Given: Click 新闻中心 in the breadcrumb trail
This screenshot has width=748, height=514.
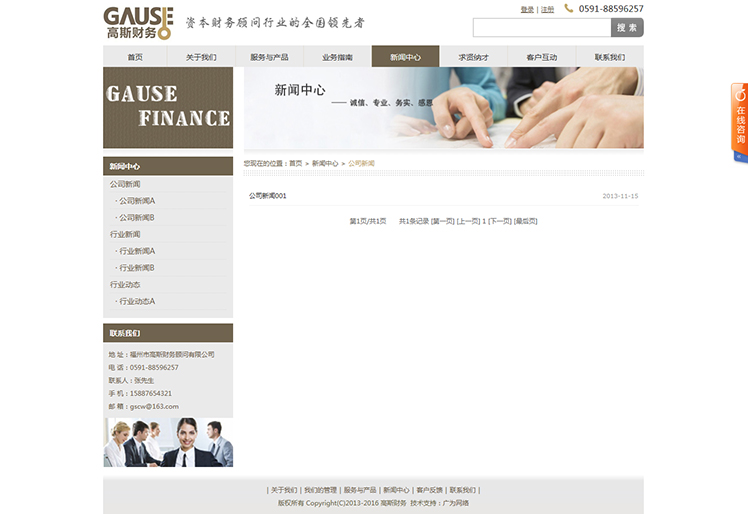Looking at the screenshot, I should [325, 163].
